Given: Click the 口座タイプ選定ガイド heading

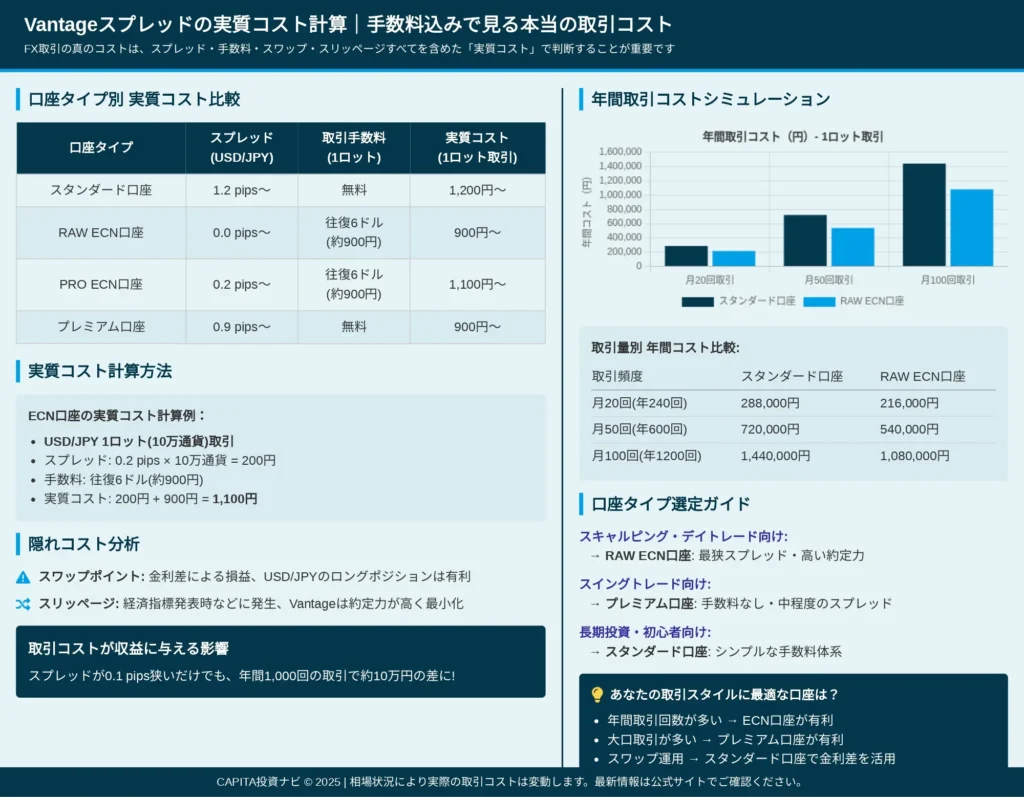Looking at the screenshot, I should click(x=671, y=504).
